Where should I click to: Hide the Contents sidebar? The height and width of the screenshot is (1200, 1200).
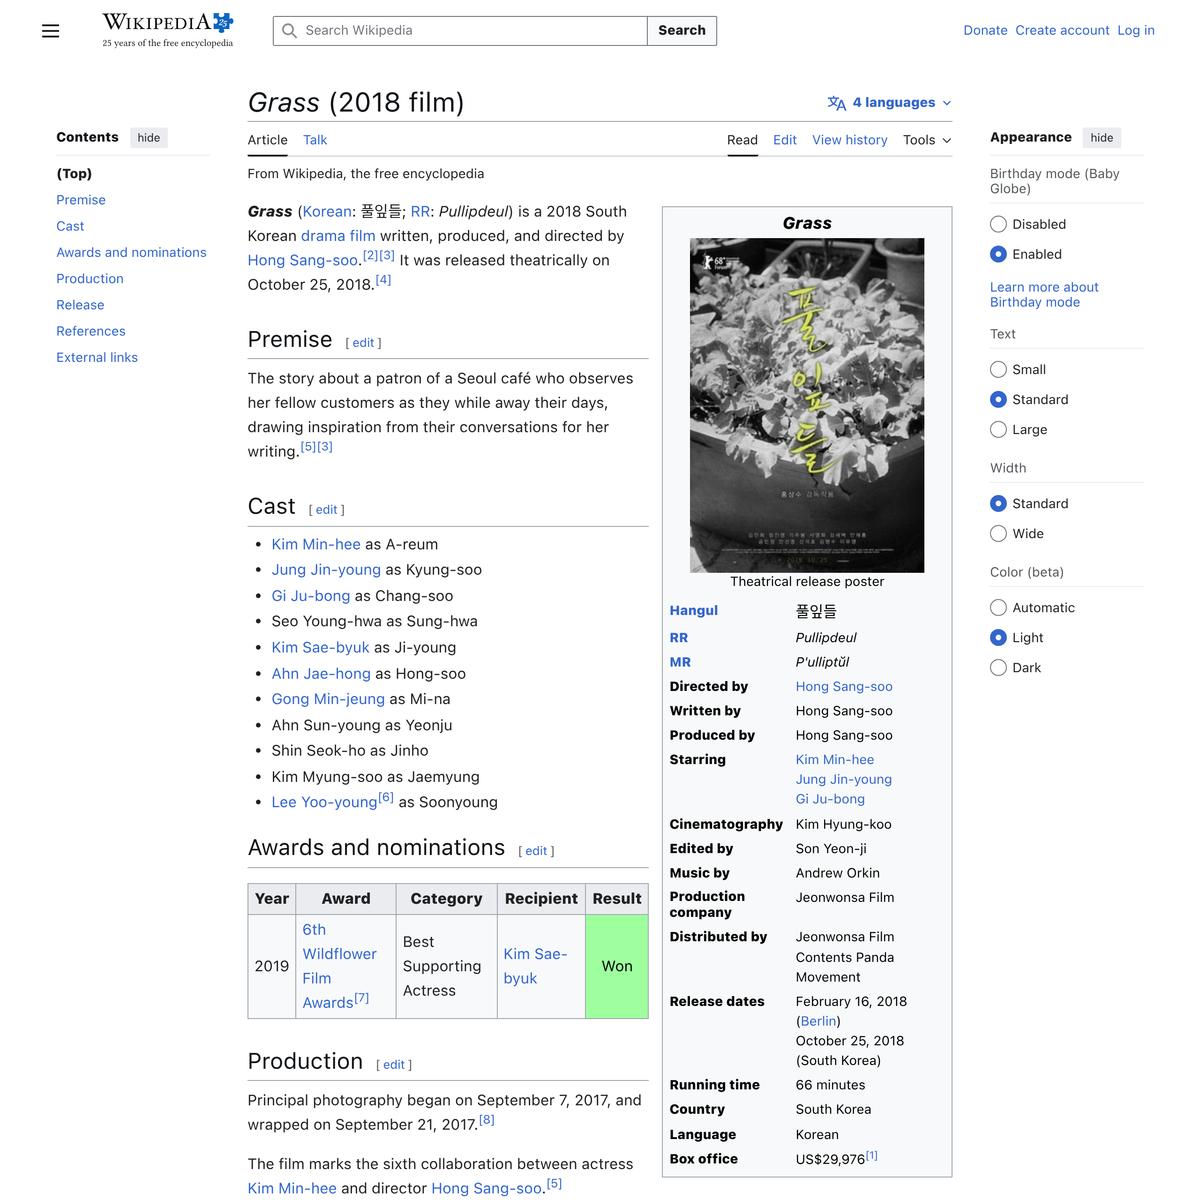point(149,138)
